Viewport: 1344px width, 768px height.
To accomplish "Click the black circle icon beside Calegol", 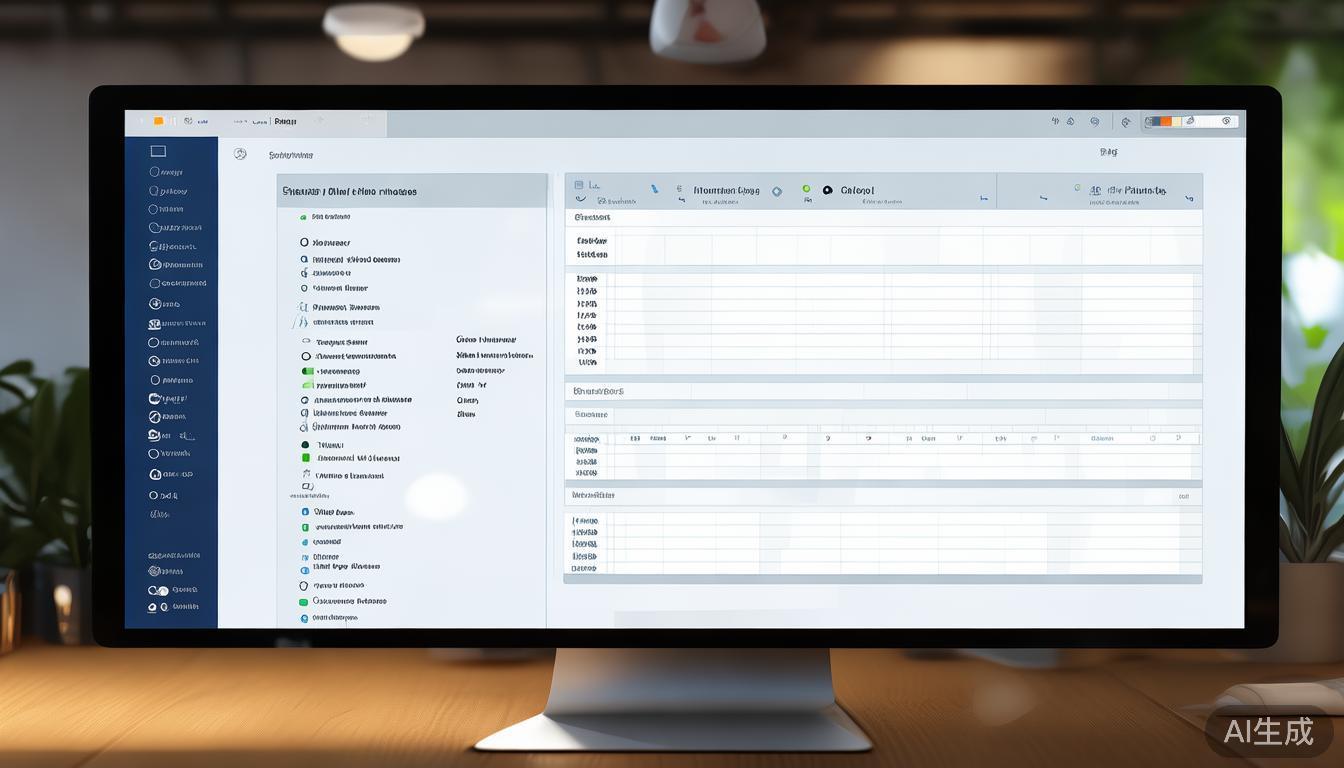I will (827, 190).
